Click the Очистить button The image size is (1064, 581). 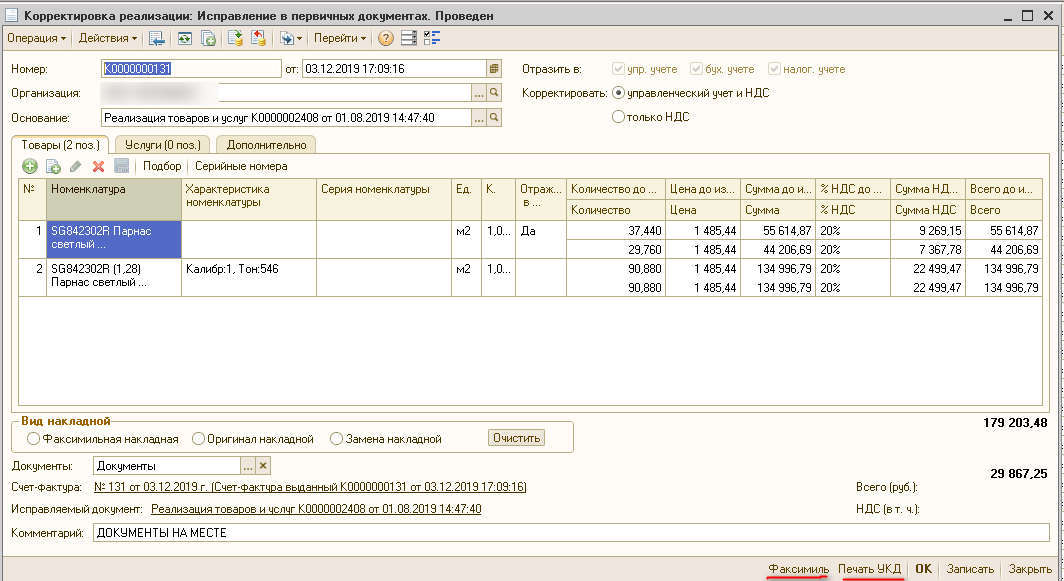point(516,438)
